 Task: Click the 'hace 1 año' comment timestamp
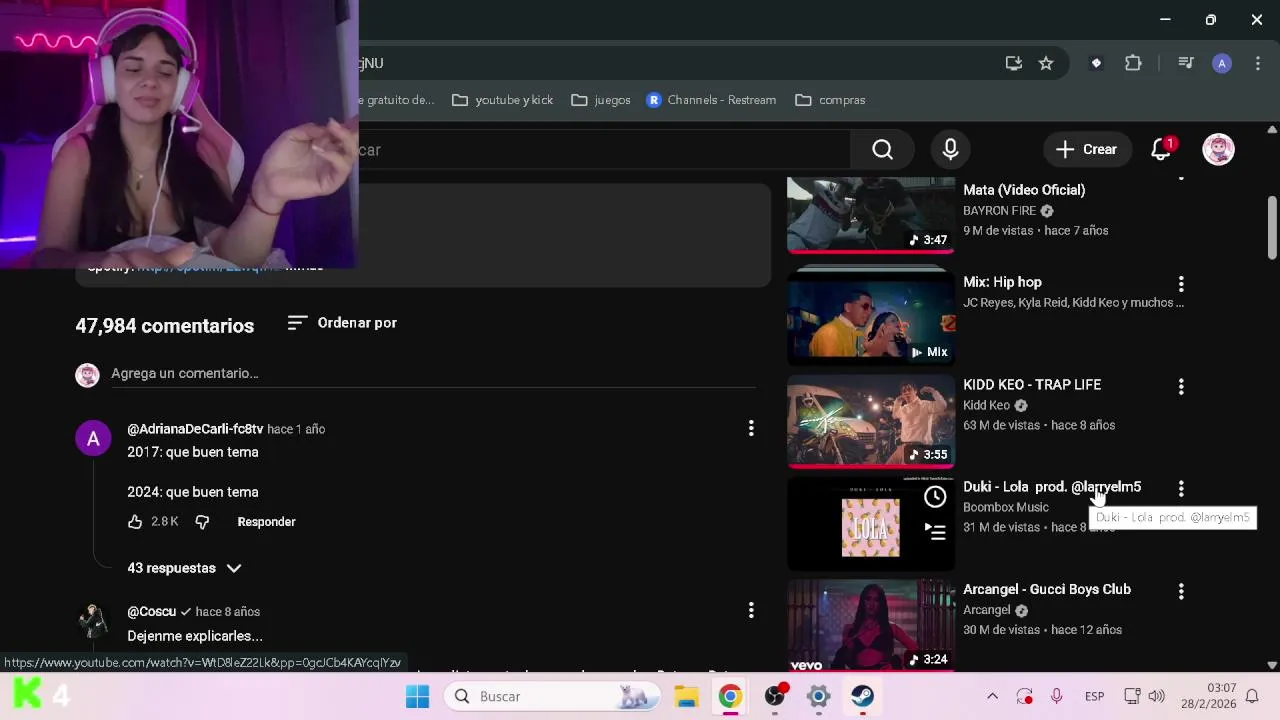[x=296, y=429]
